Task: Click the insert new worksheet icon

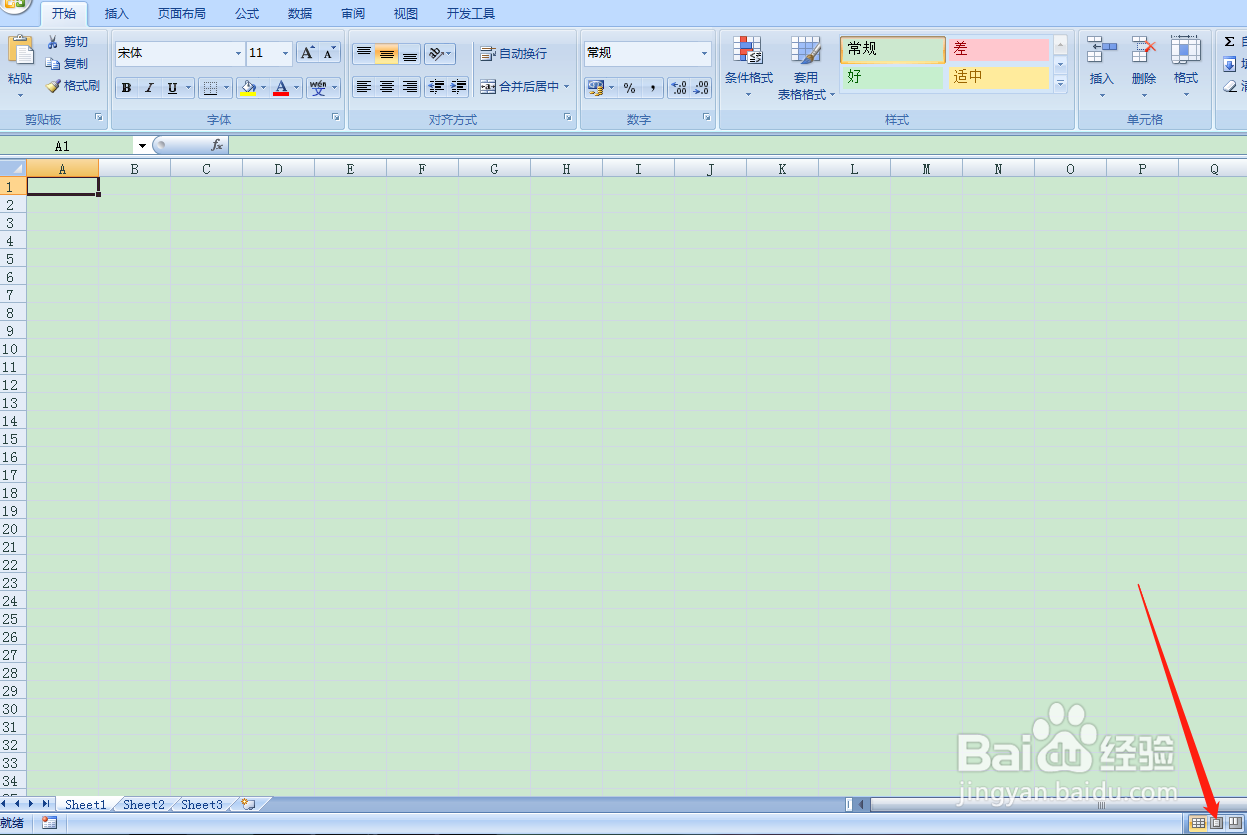Action: [x=248, y=804]
